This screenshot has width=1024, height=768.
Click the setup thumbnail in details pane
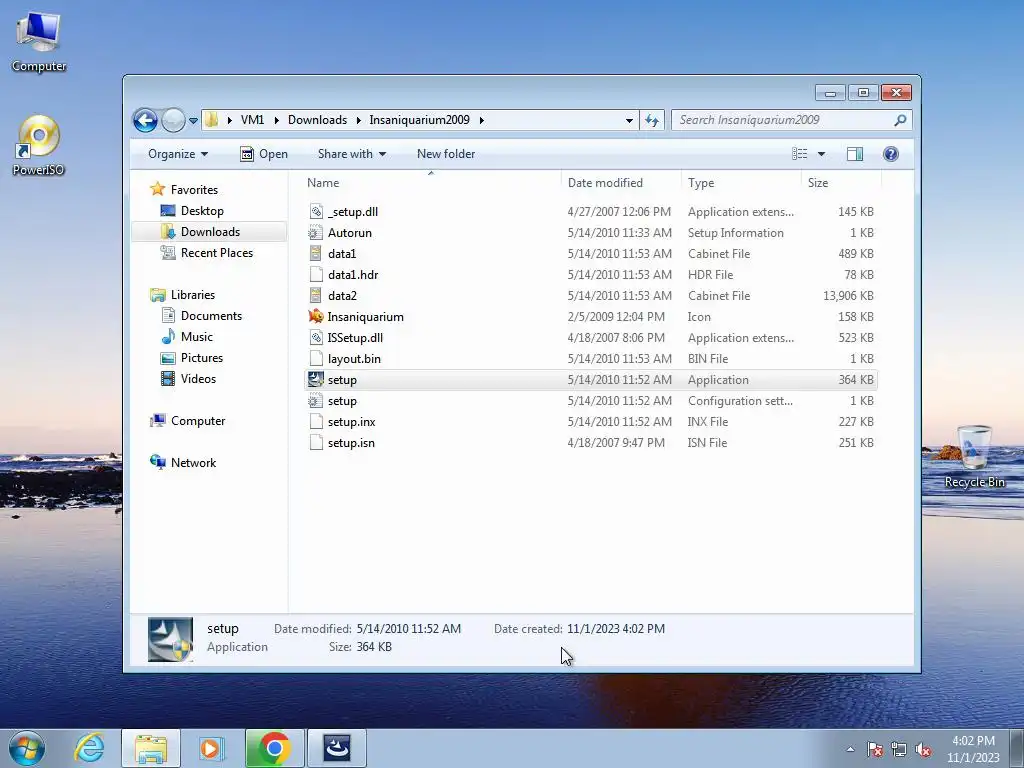click(x=170, y=639)
